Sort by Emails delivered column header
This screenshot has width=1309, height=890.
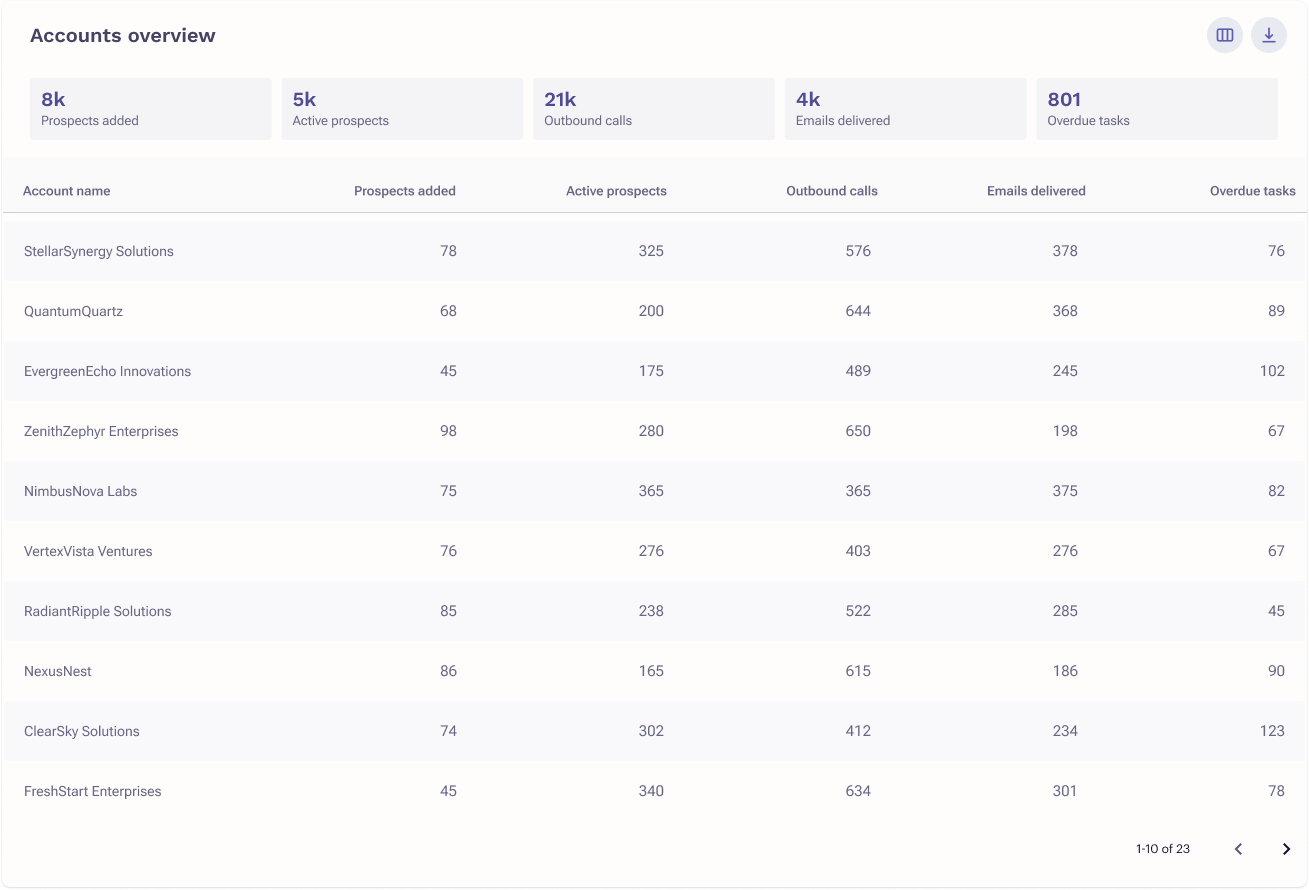1036,191
